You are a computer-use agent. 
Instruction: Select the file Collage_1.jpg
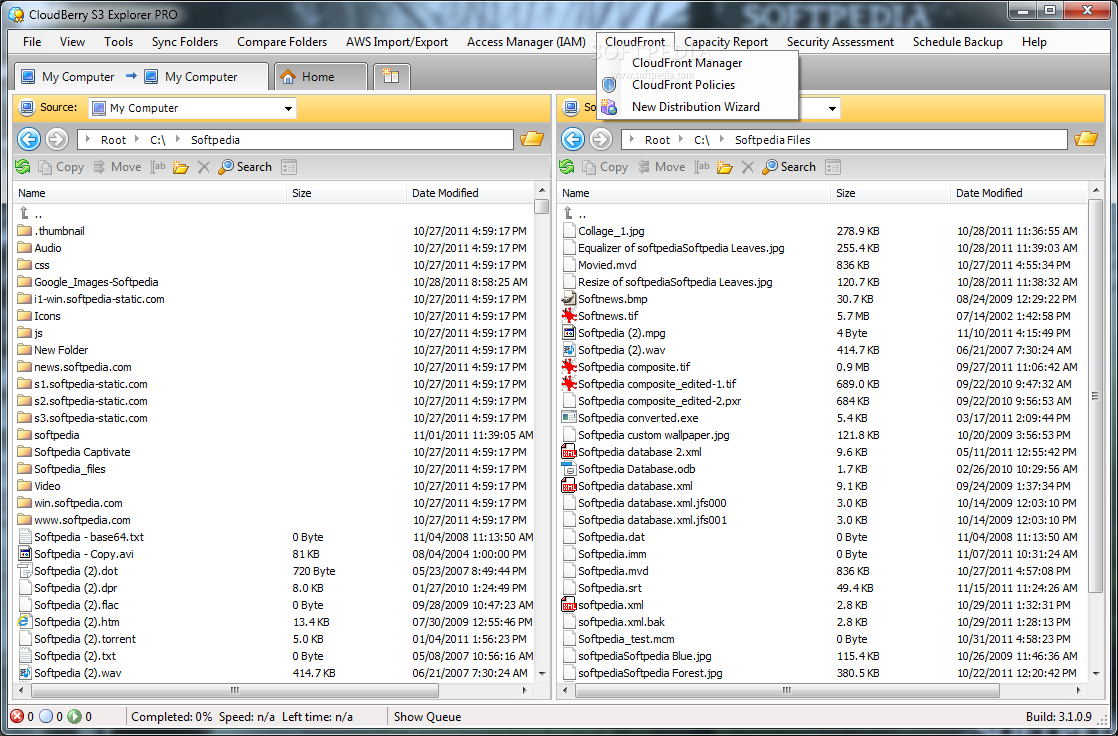(611, 230)
